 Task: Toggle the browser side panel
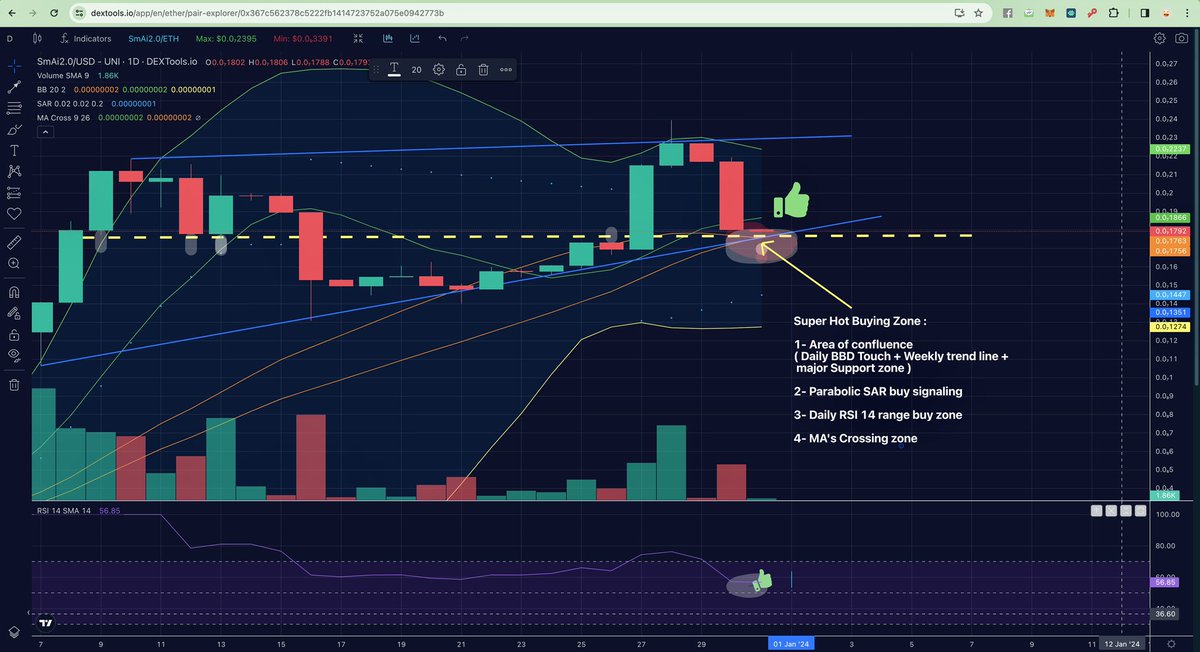[x=1145, y=13]
